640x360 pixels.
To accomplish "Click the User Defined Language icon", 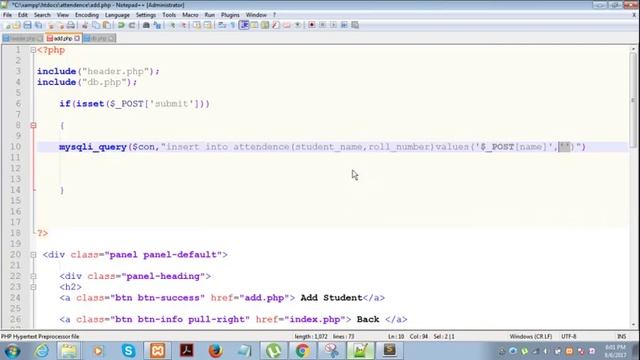I will (x=254, y=25).
